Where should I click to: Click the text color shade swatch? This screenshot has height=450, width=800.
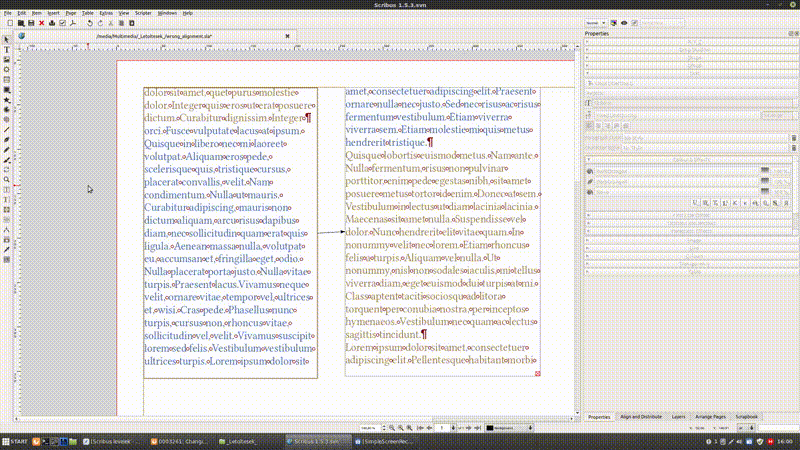[x=765, y=170]
